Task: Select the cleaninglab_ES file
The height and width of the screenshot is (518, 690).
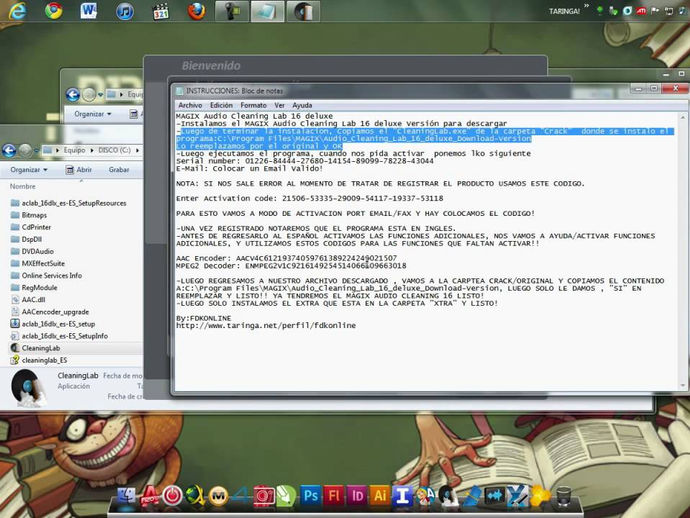Action: 39,360
